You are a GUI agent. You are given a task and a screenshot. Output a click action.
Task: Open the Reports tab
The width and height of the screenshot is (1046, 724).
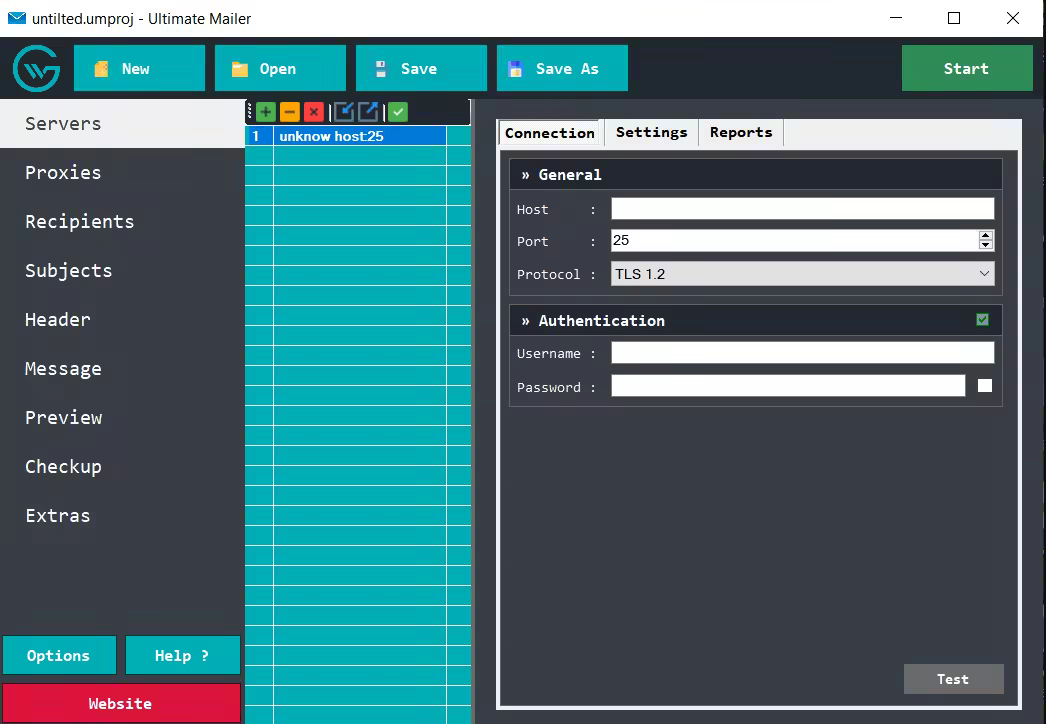[740, 132]
